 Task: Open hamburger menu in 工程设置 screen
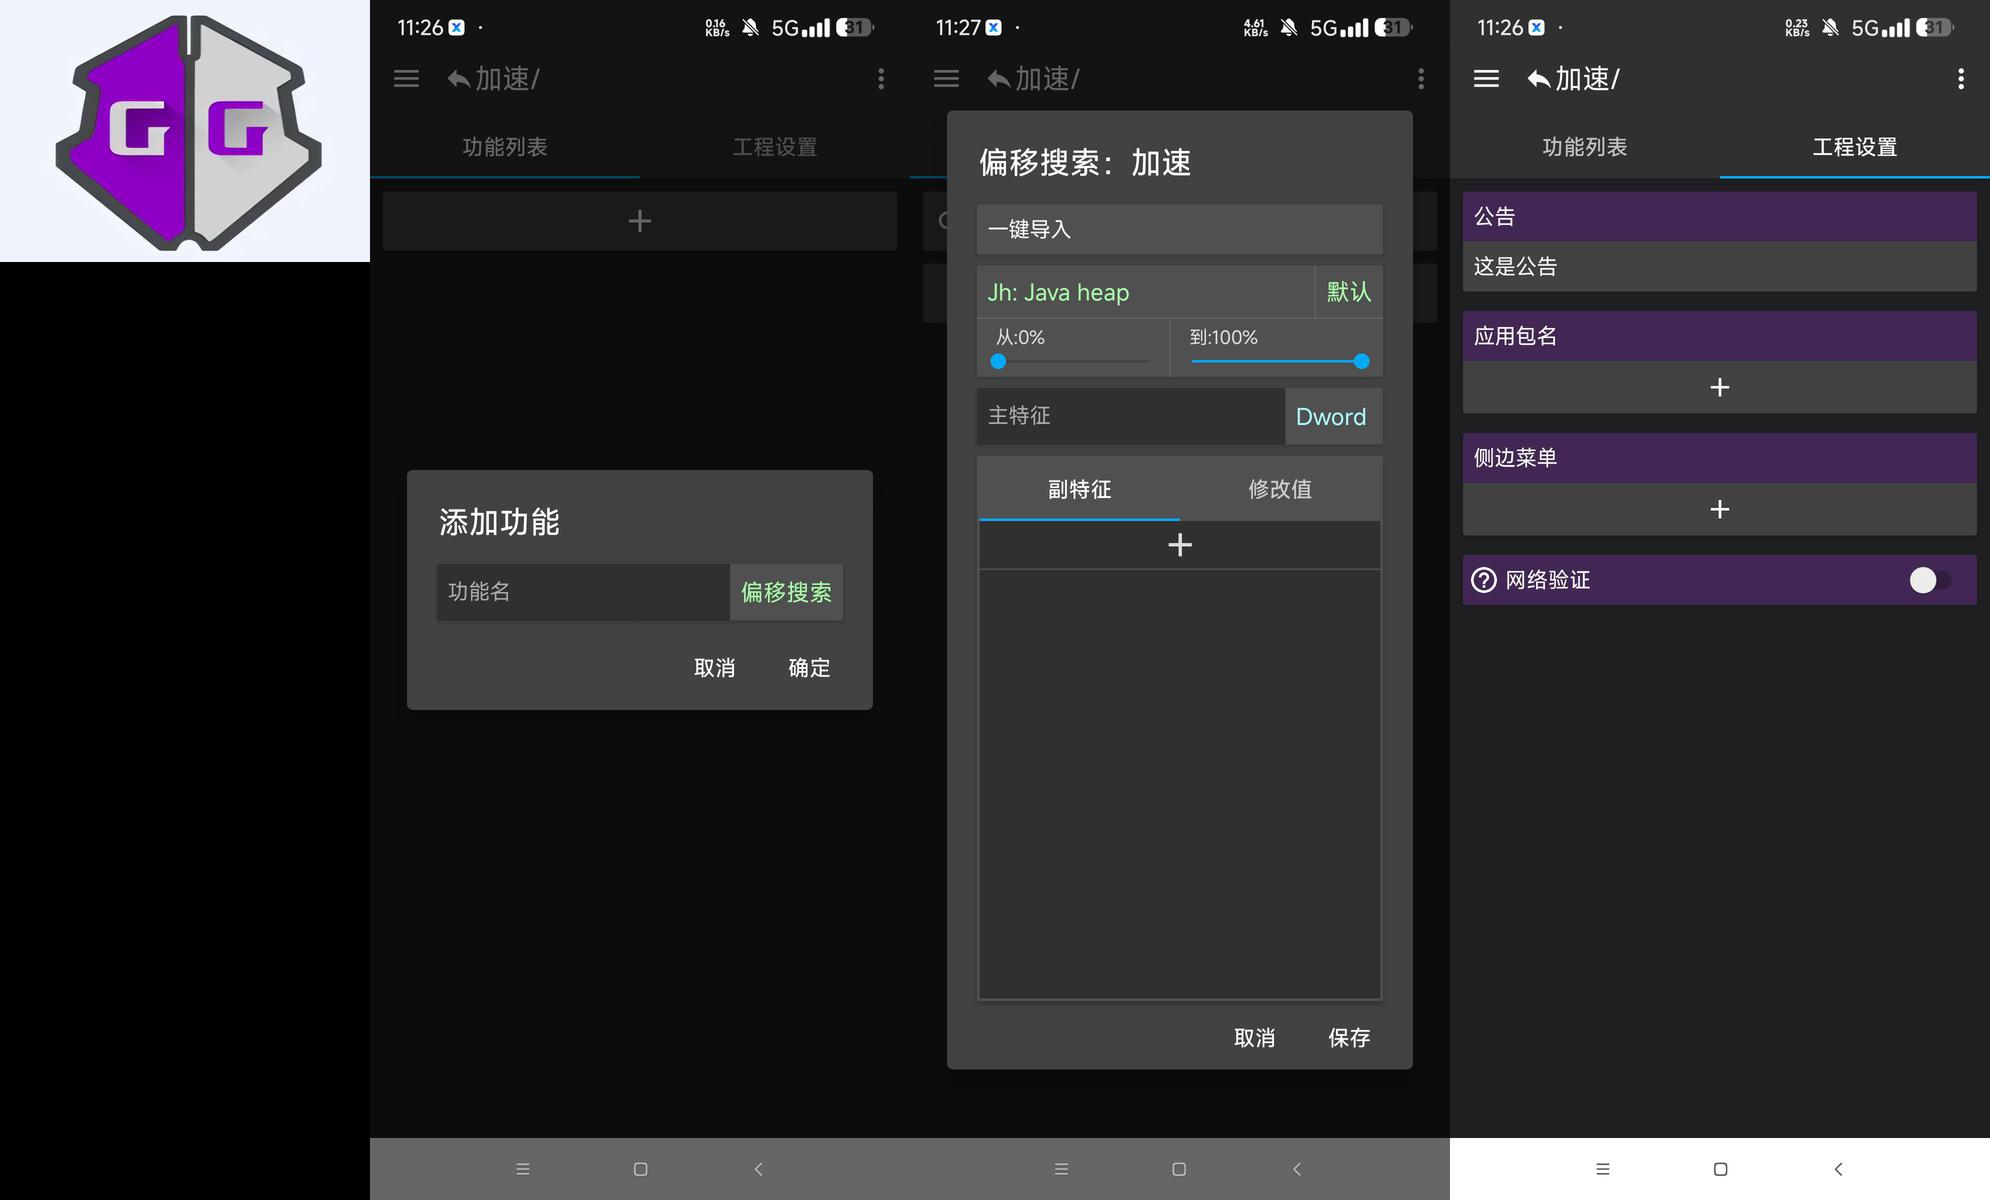coord(1486,79)
